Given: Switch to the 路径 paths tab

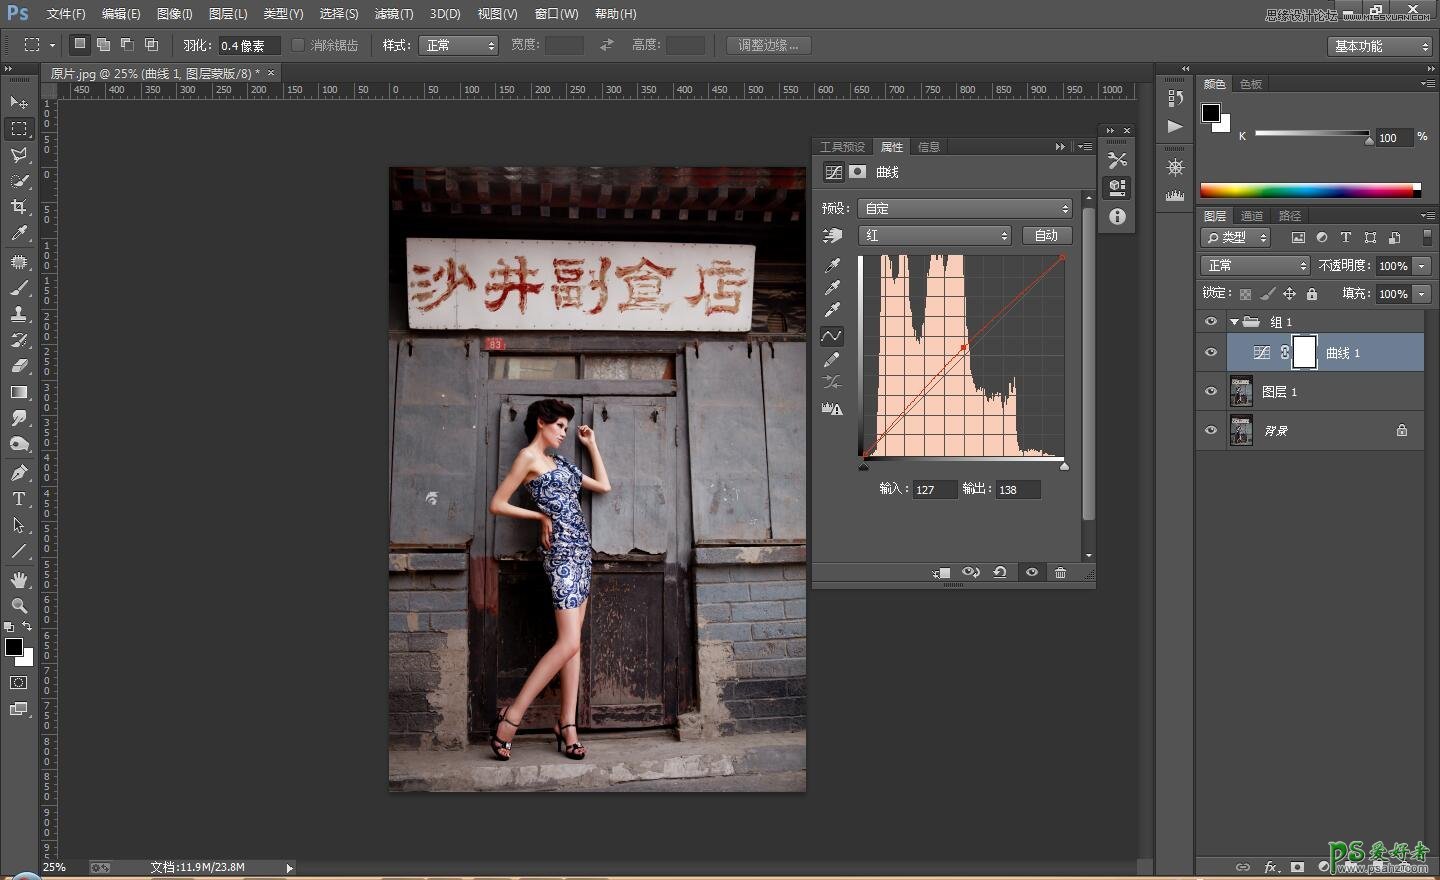Looking at the screenshot, I should 1290,216.
